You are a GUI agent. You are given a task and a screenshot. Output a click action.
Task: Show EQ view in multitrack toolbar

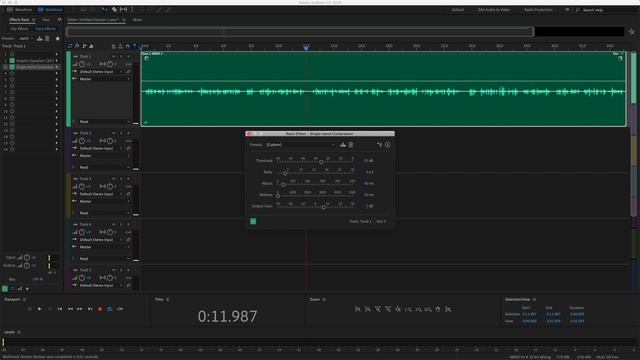[91, 46]
